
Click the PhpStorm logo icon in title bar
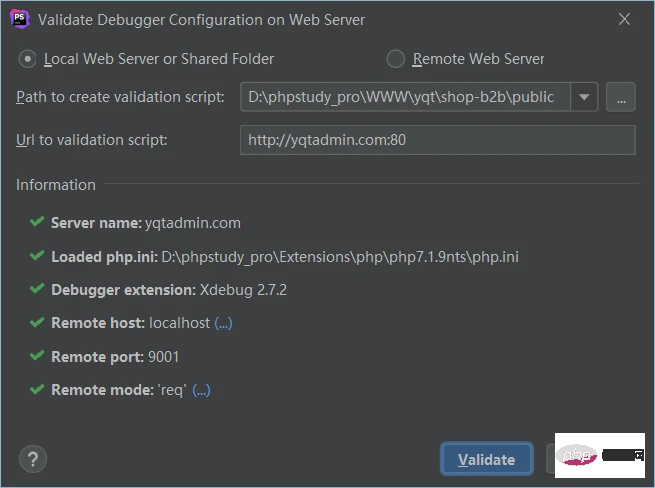coord(19,19)
